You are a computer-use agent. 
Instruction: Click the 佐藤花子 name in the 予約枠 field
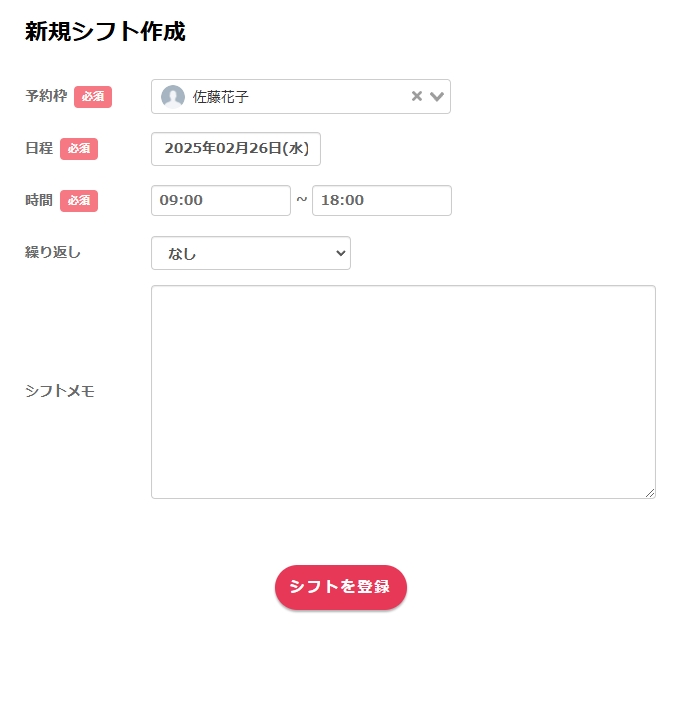[x=221, y=97]
